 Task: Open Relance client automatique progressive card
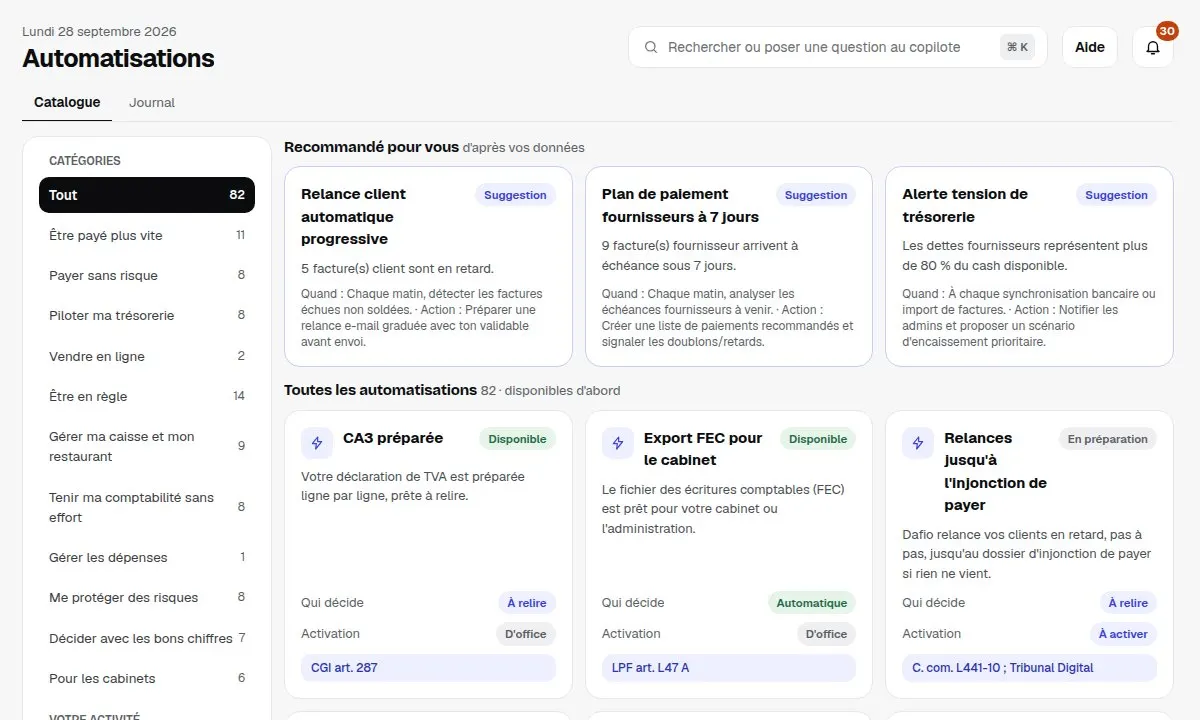(429, 266)
